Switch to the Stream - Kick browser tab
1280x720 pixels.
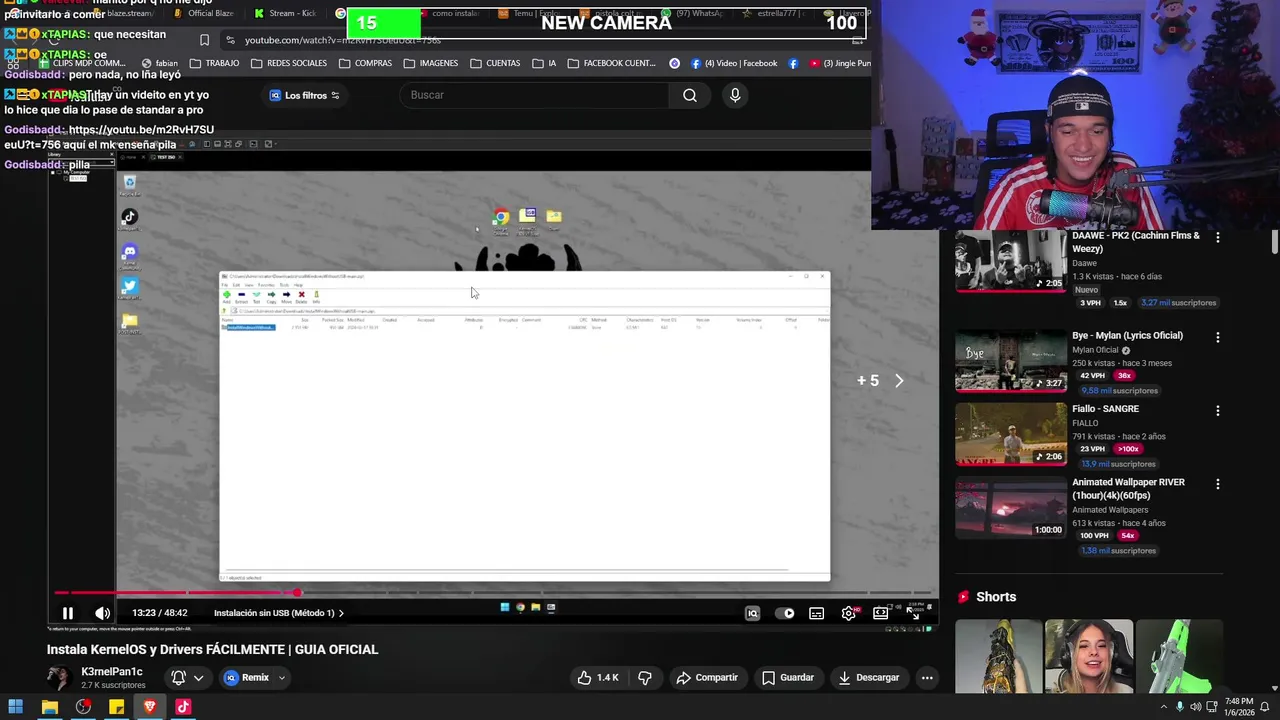(x=285, y=14)
